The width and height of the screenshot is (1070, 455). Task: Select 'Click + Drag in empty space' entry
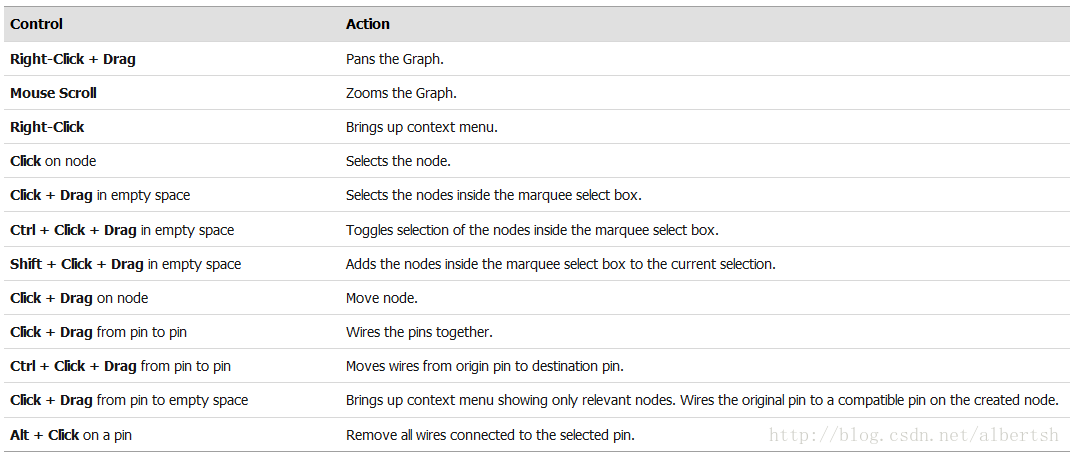pos(100,195)
